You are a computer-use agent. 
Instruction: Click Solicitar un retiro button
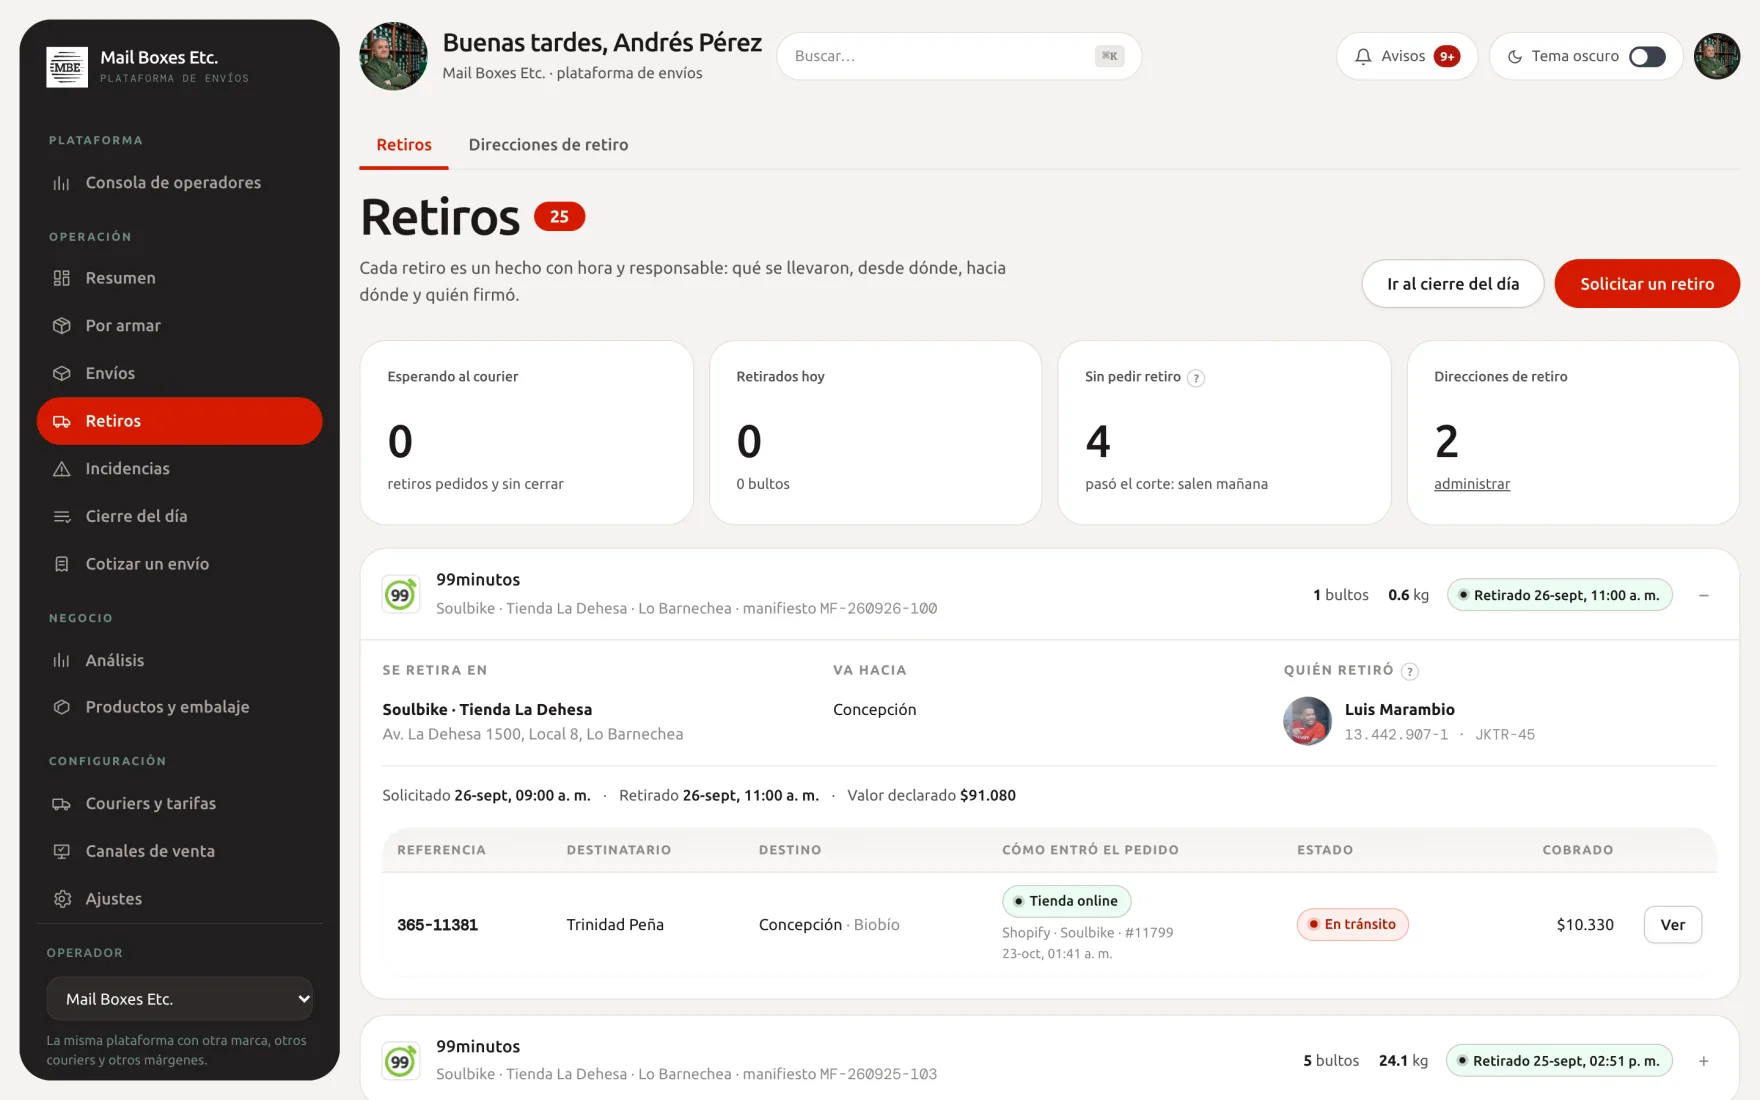[x=1647, y=284]
